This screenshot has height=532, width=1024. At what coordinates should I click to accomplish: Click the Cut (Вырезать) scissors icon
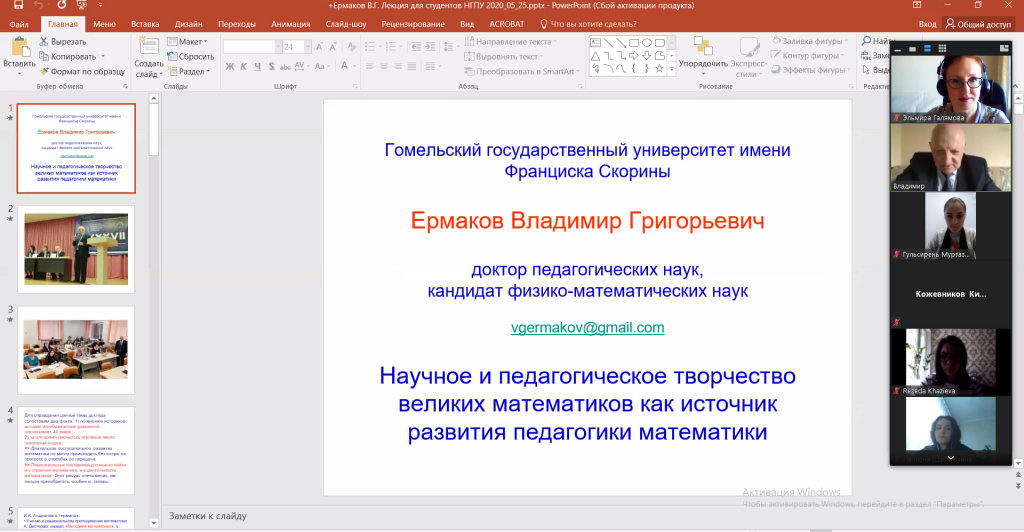(x=45, y=42)
